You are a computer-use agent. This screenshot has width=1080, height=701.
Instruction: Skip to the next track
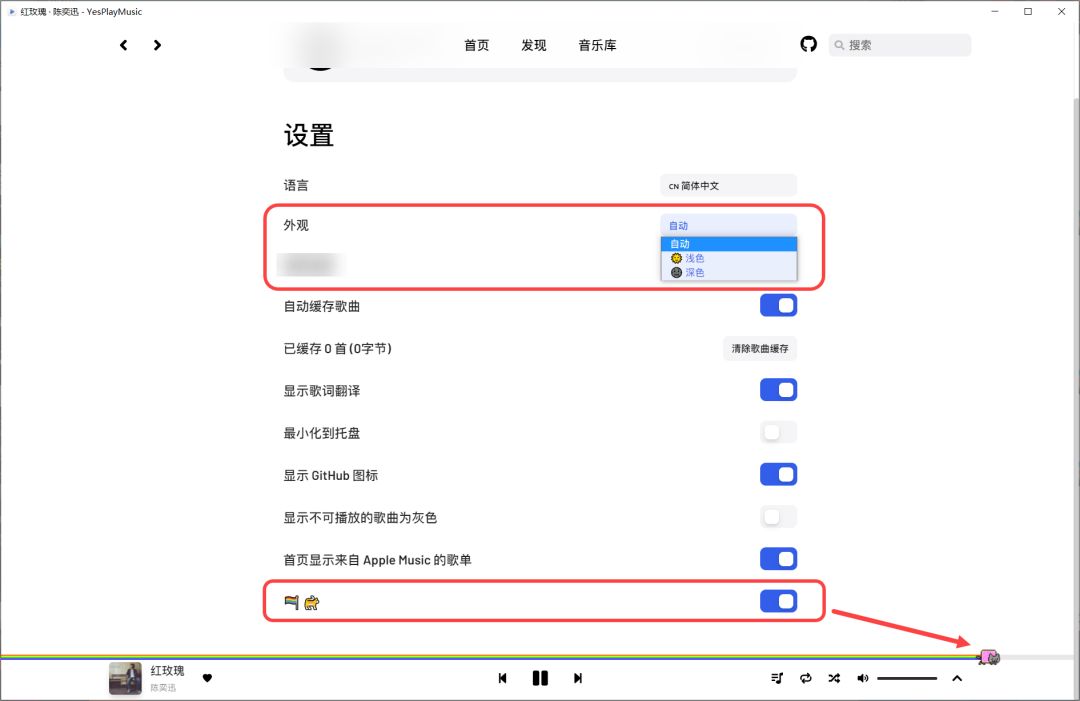tap(578, 678)
